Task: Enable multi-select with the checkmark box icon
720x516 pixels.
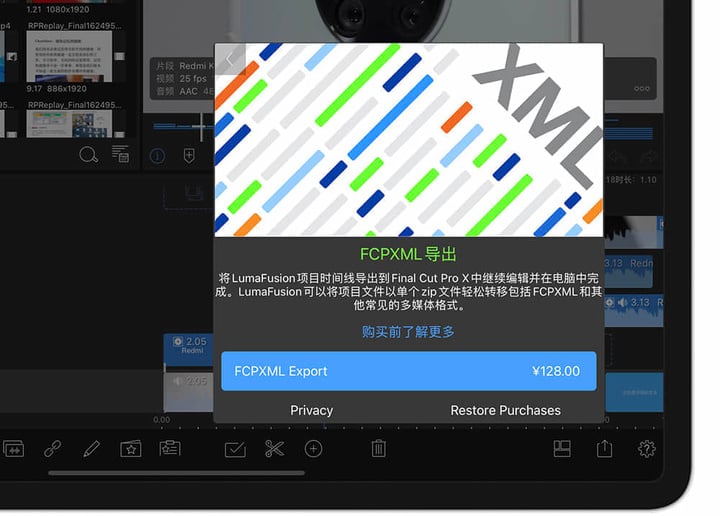Action: point(236,449)
